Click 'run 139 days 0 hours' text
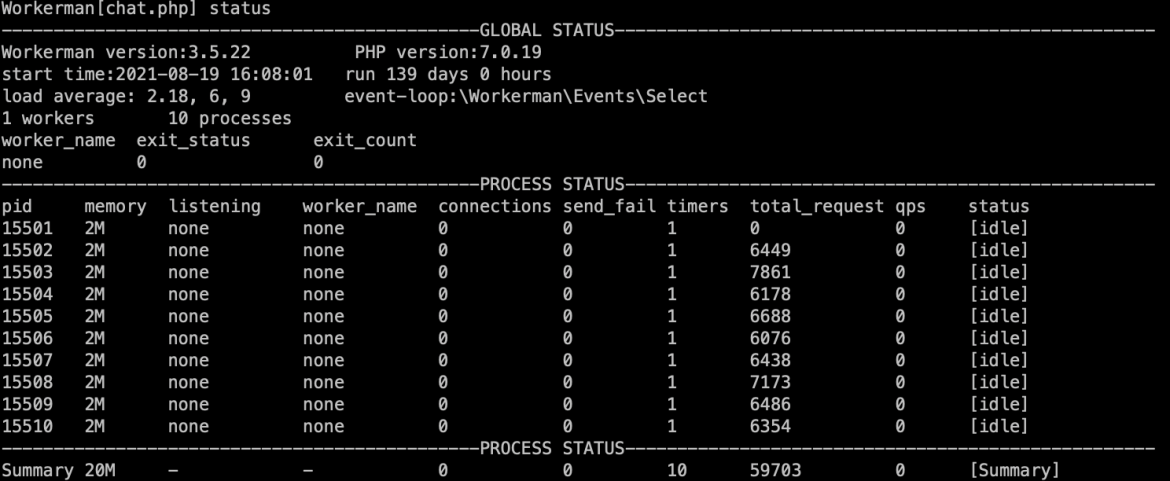Image resolution: width=1170 pixels, height=481 pixels. click(x=448, y=75)
